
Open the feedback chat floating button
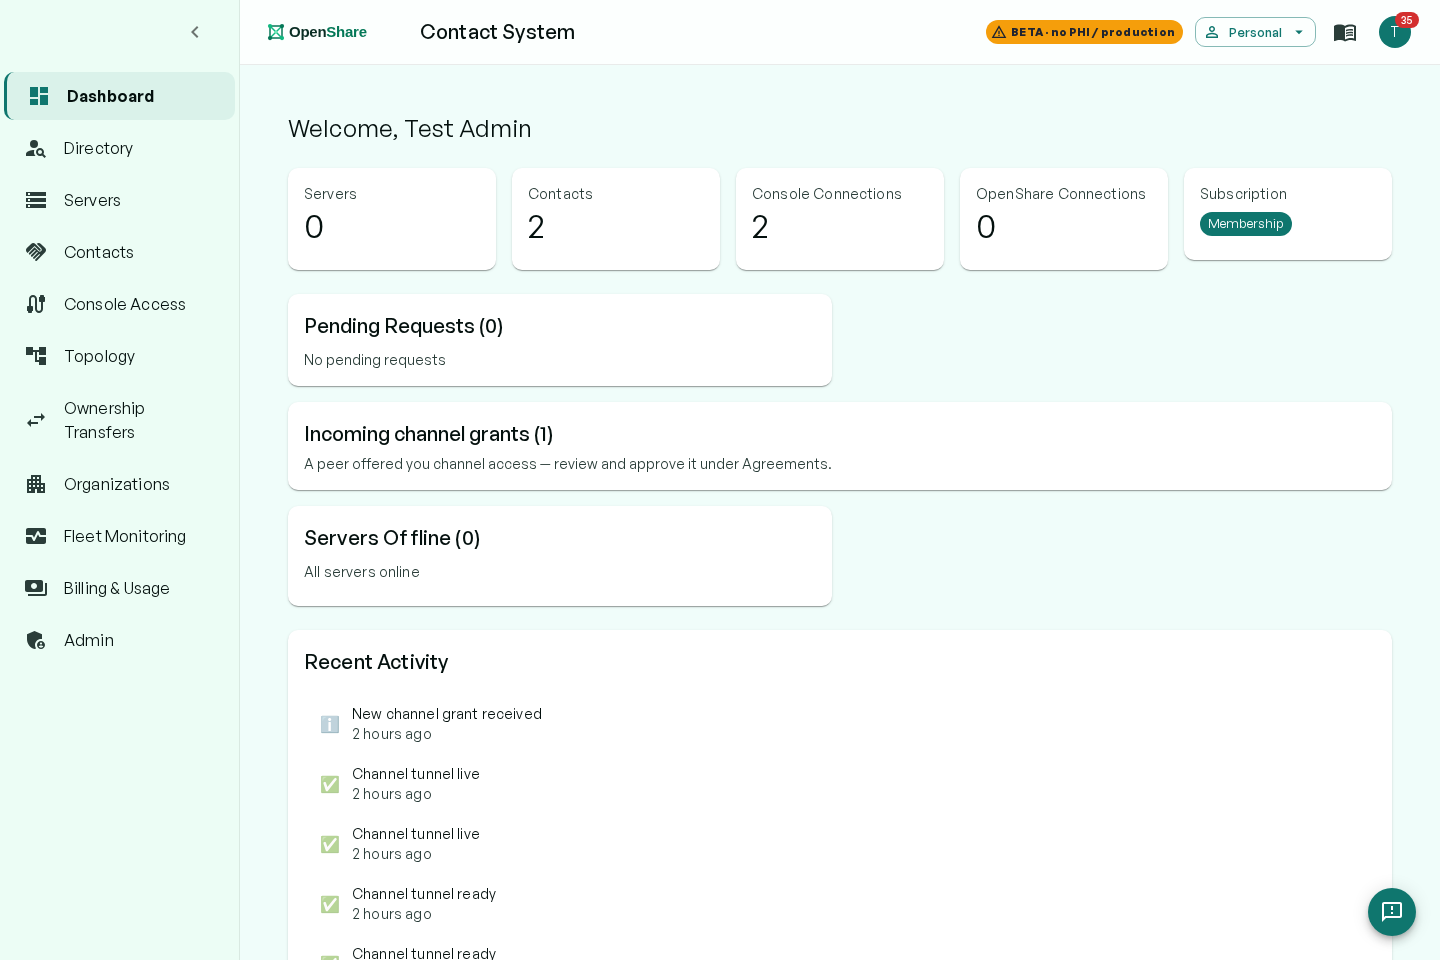point(1392,912)
